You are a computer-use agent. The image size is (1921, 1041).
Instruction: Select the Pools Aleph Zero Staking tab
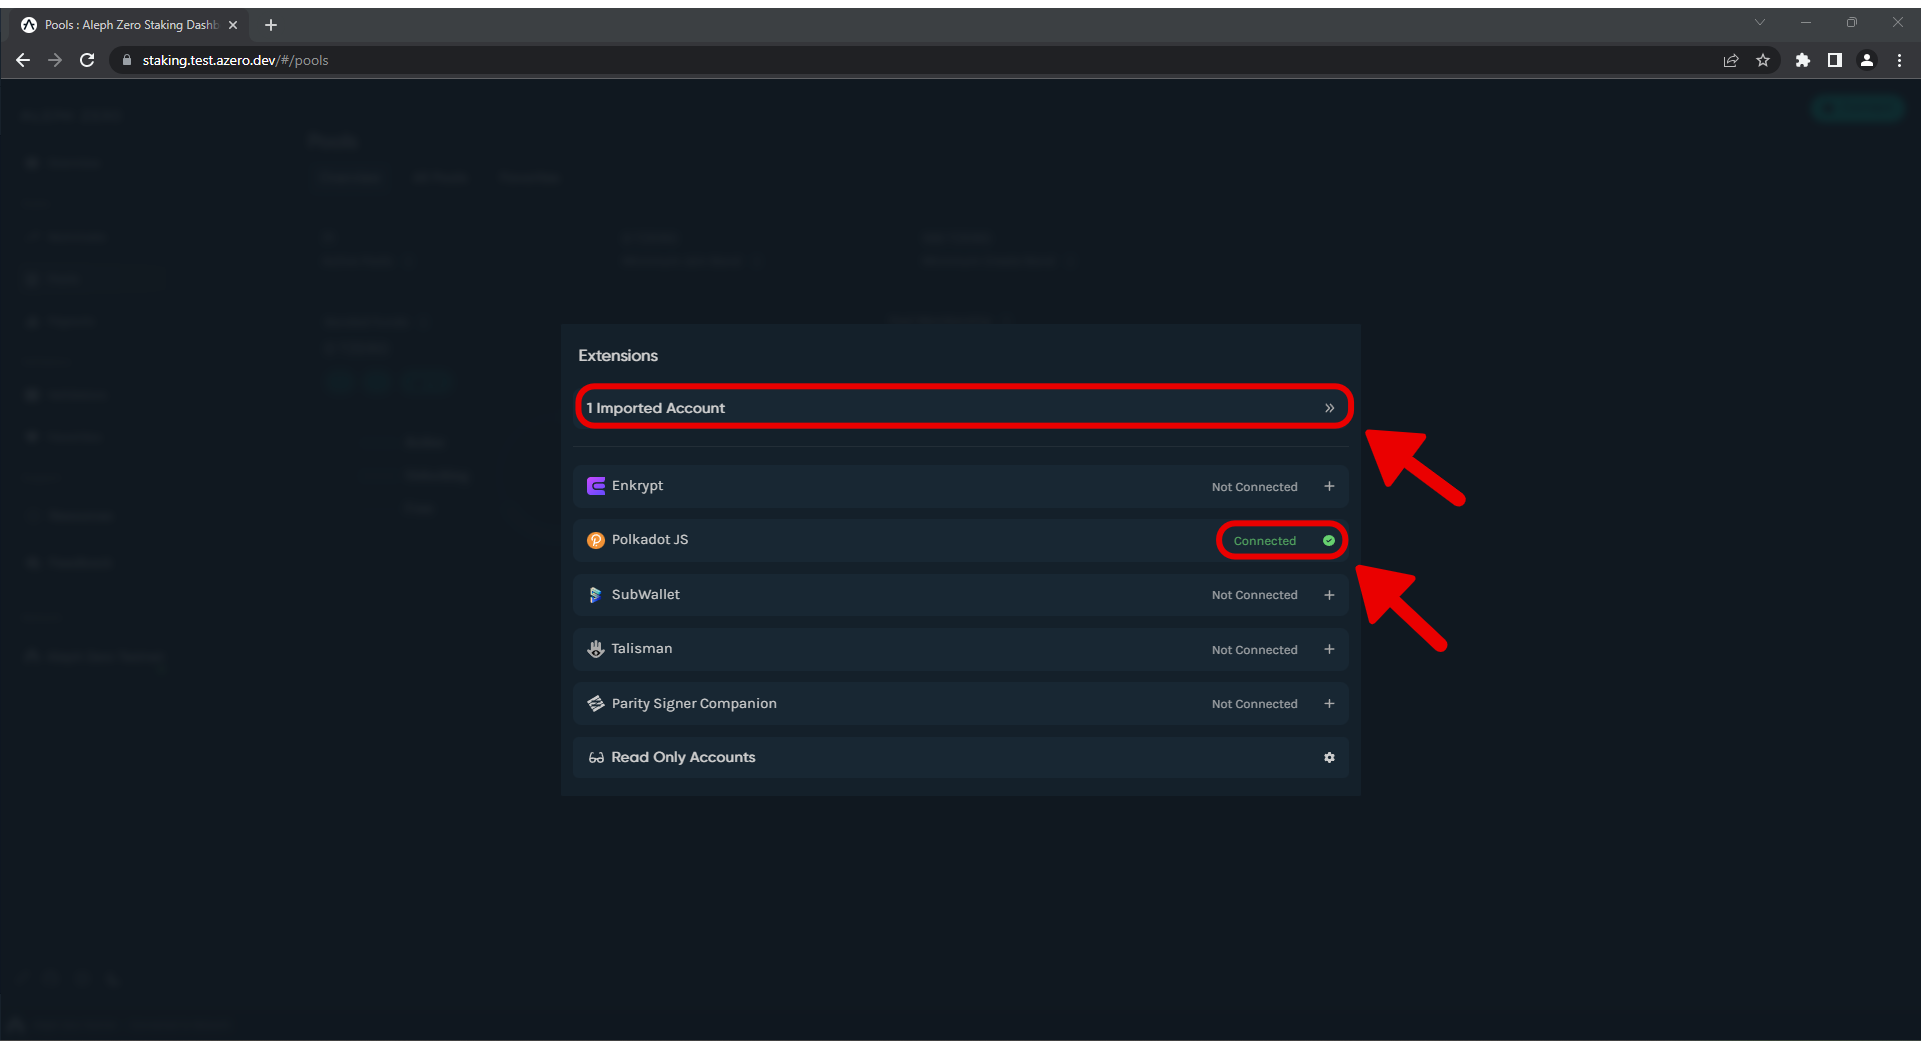click(130, 25)
